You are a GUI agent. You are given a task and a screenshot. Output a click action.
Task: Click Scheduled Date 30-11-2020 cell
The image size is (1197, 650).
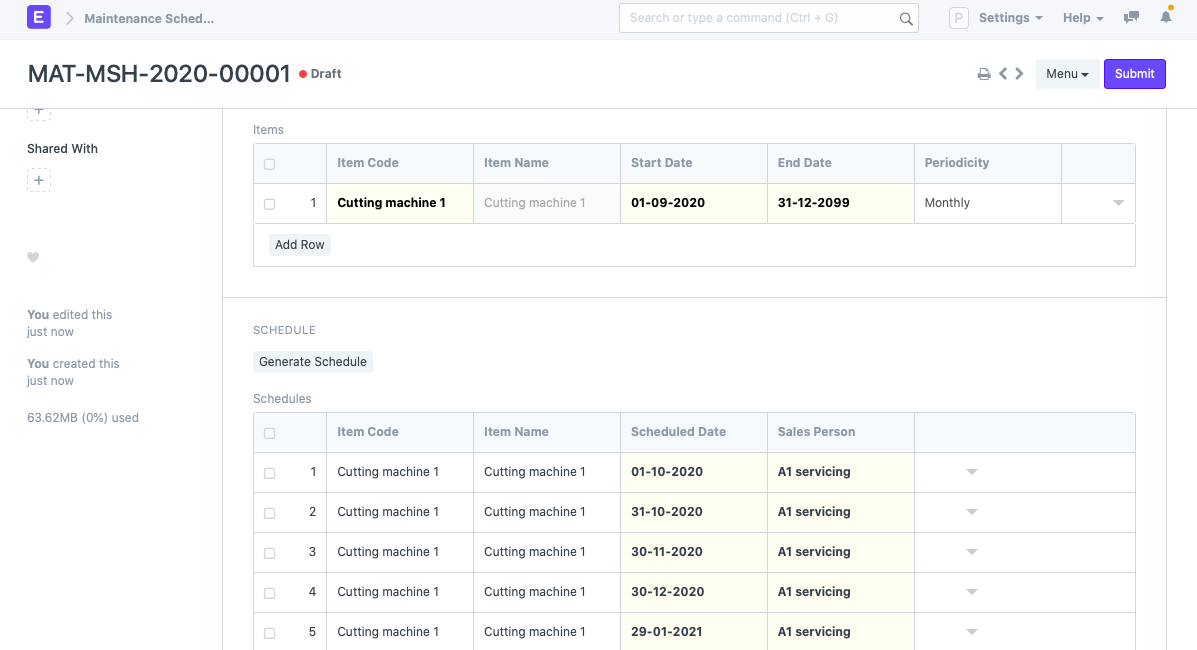point(694,551)
